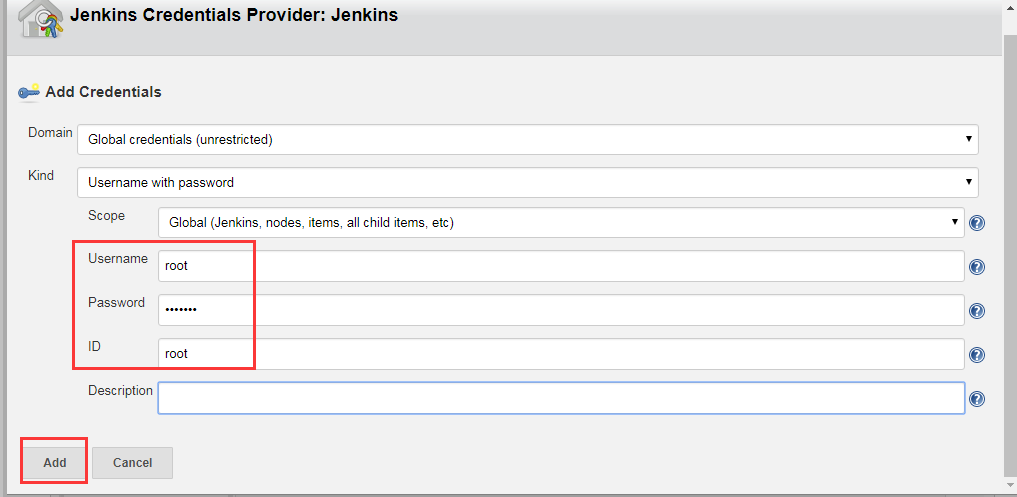Open the Scope selection dropdown
Screen dimensions: 1017x497
click(x=560, y=223)
